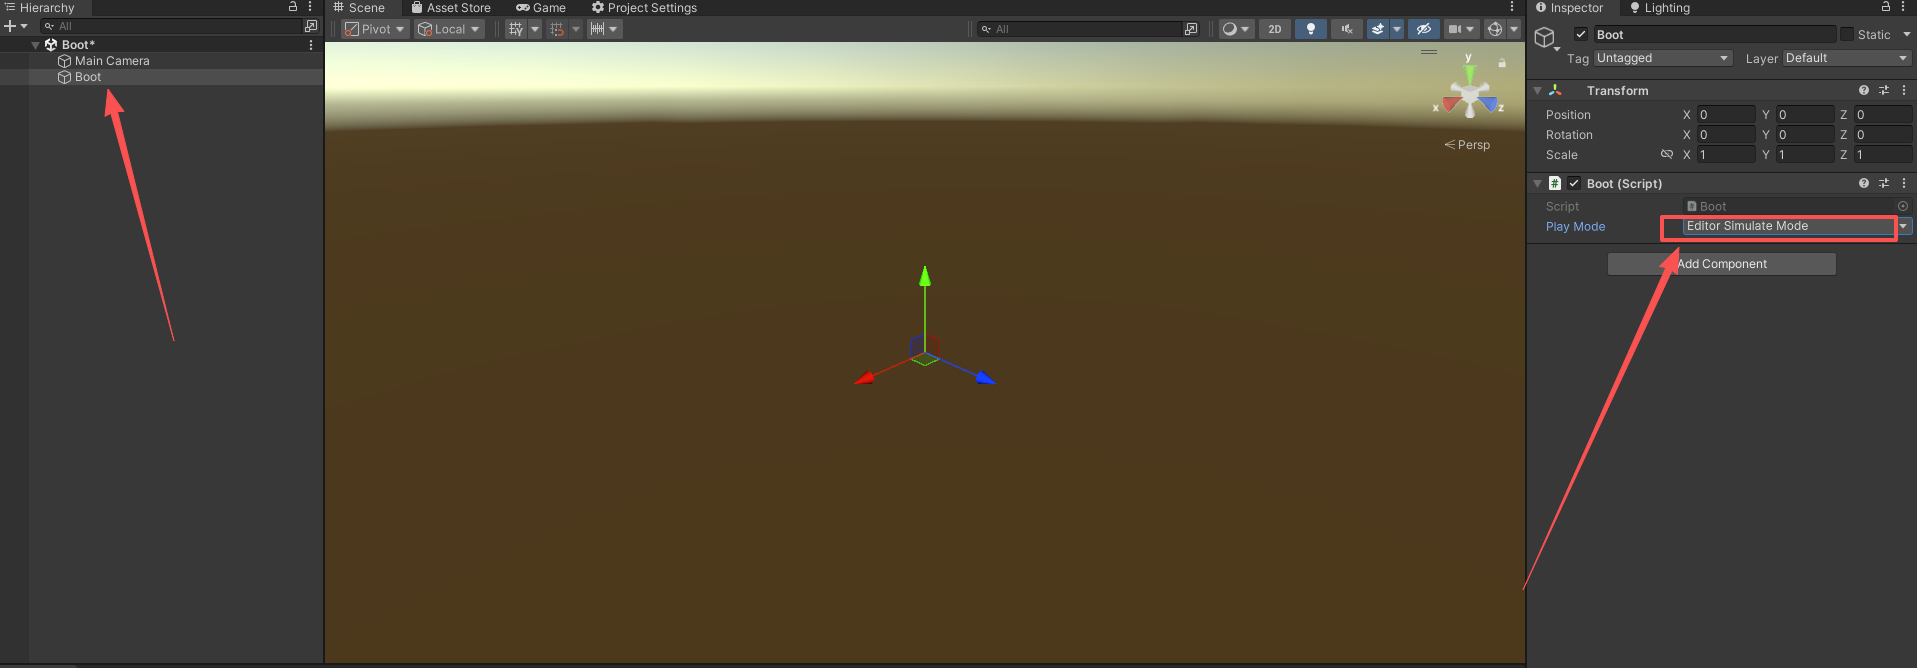
Task: Switch to the Game tab
Action: pos(541,8)
